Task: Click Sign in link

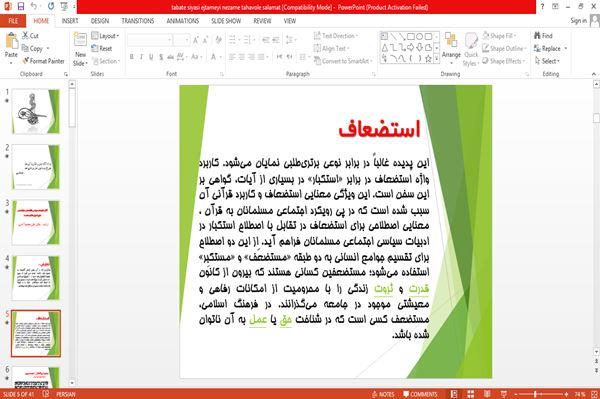Action: coord(578,21)
